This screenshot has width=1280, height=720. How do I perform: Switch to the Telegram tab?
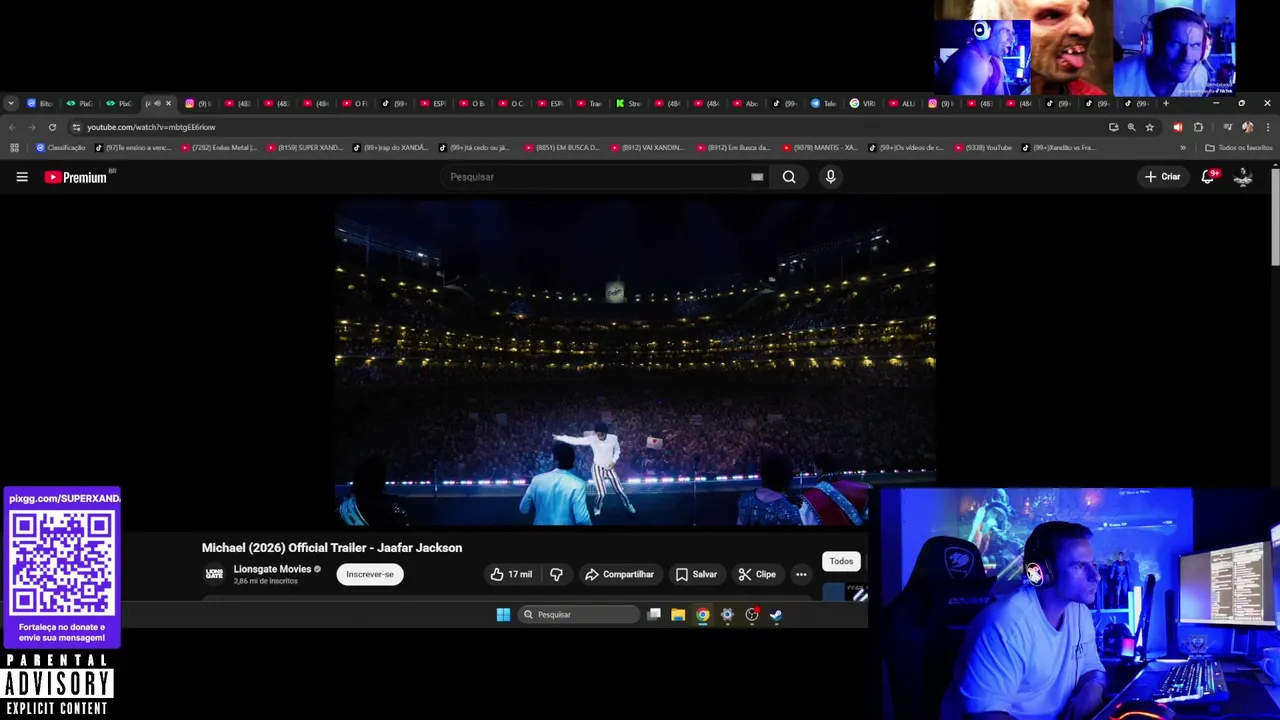tap(823, 103)
